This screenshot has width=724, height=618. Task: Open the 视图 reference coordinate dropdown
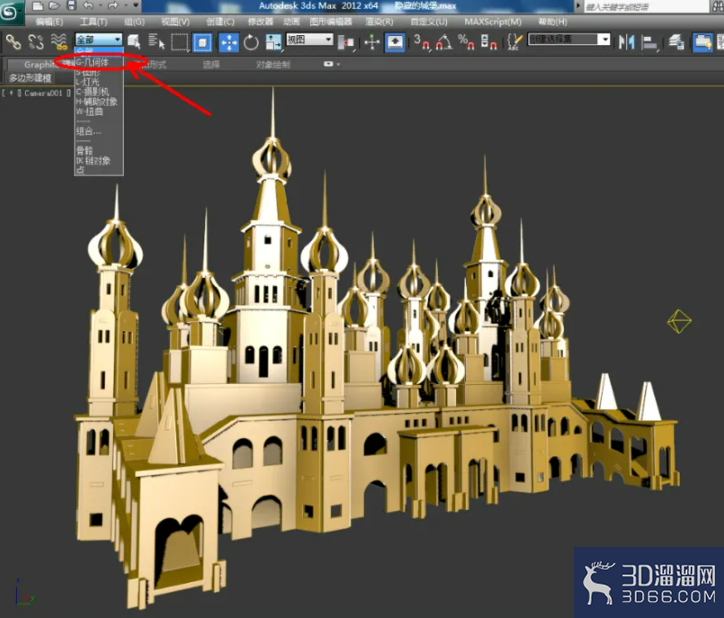(309, 39)
